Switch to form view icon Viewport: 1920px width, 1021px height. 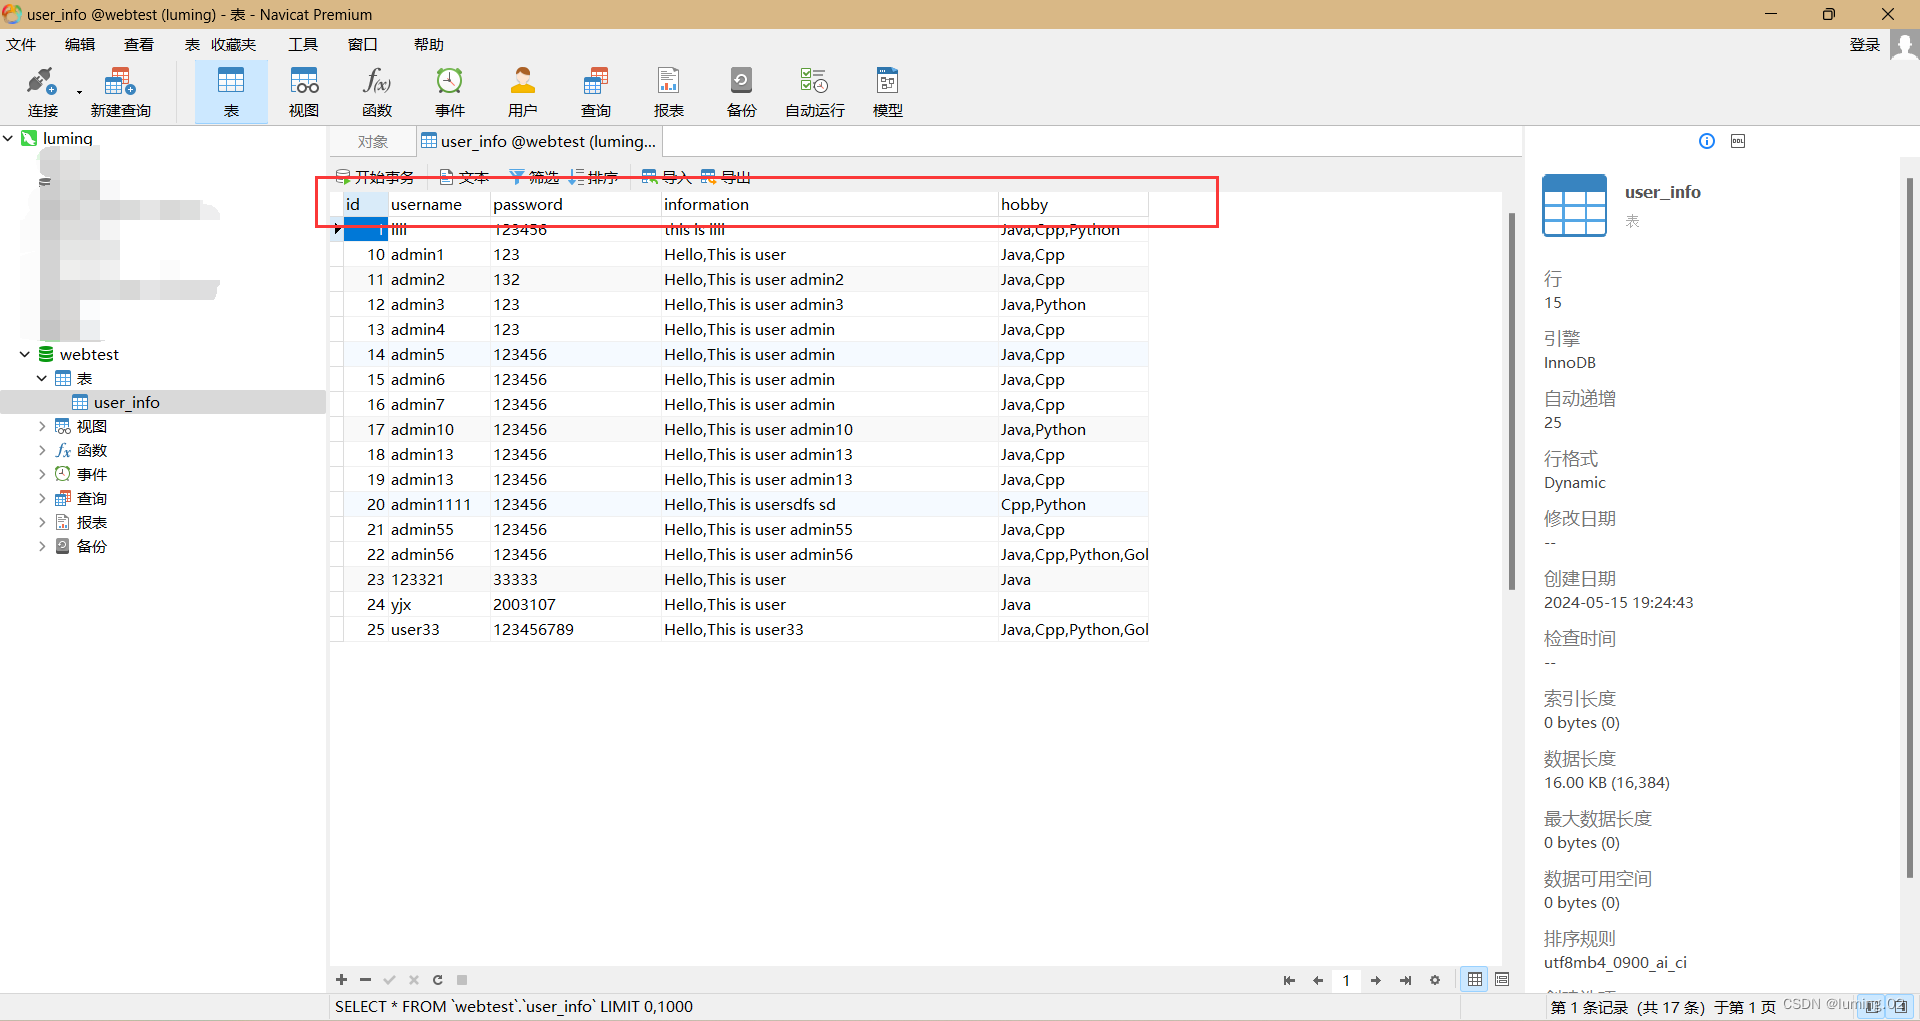point(1502,980)
